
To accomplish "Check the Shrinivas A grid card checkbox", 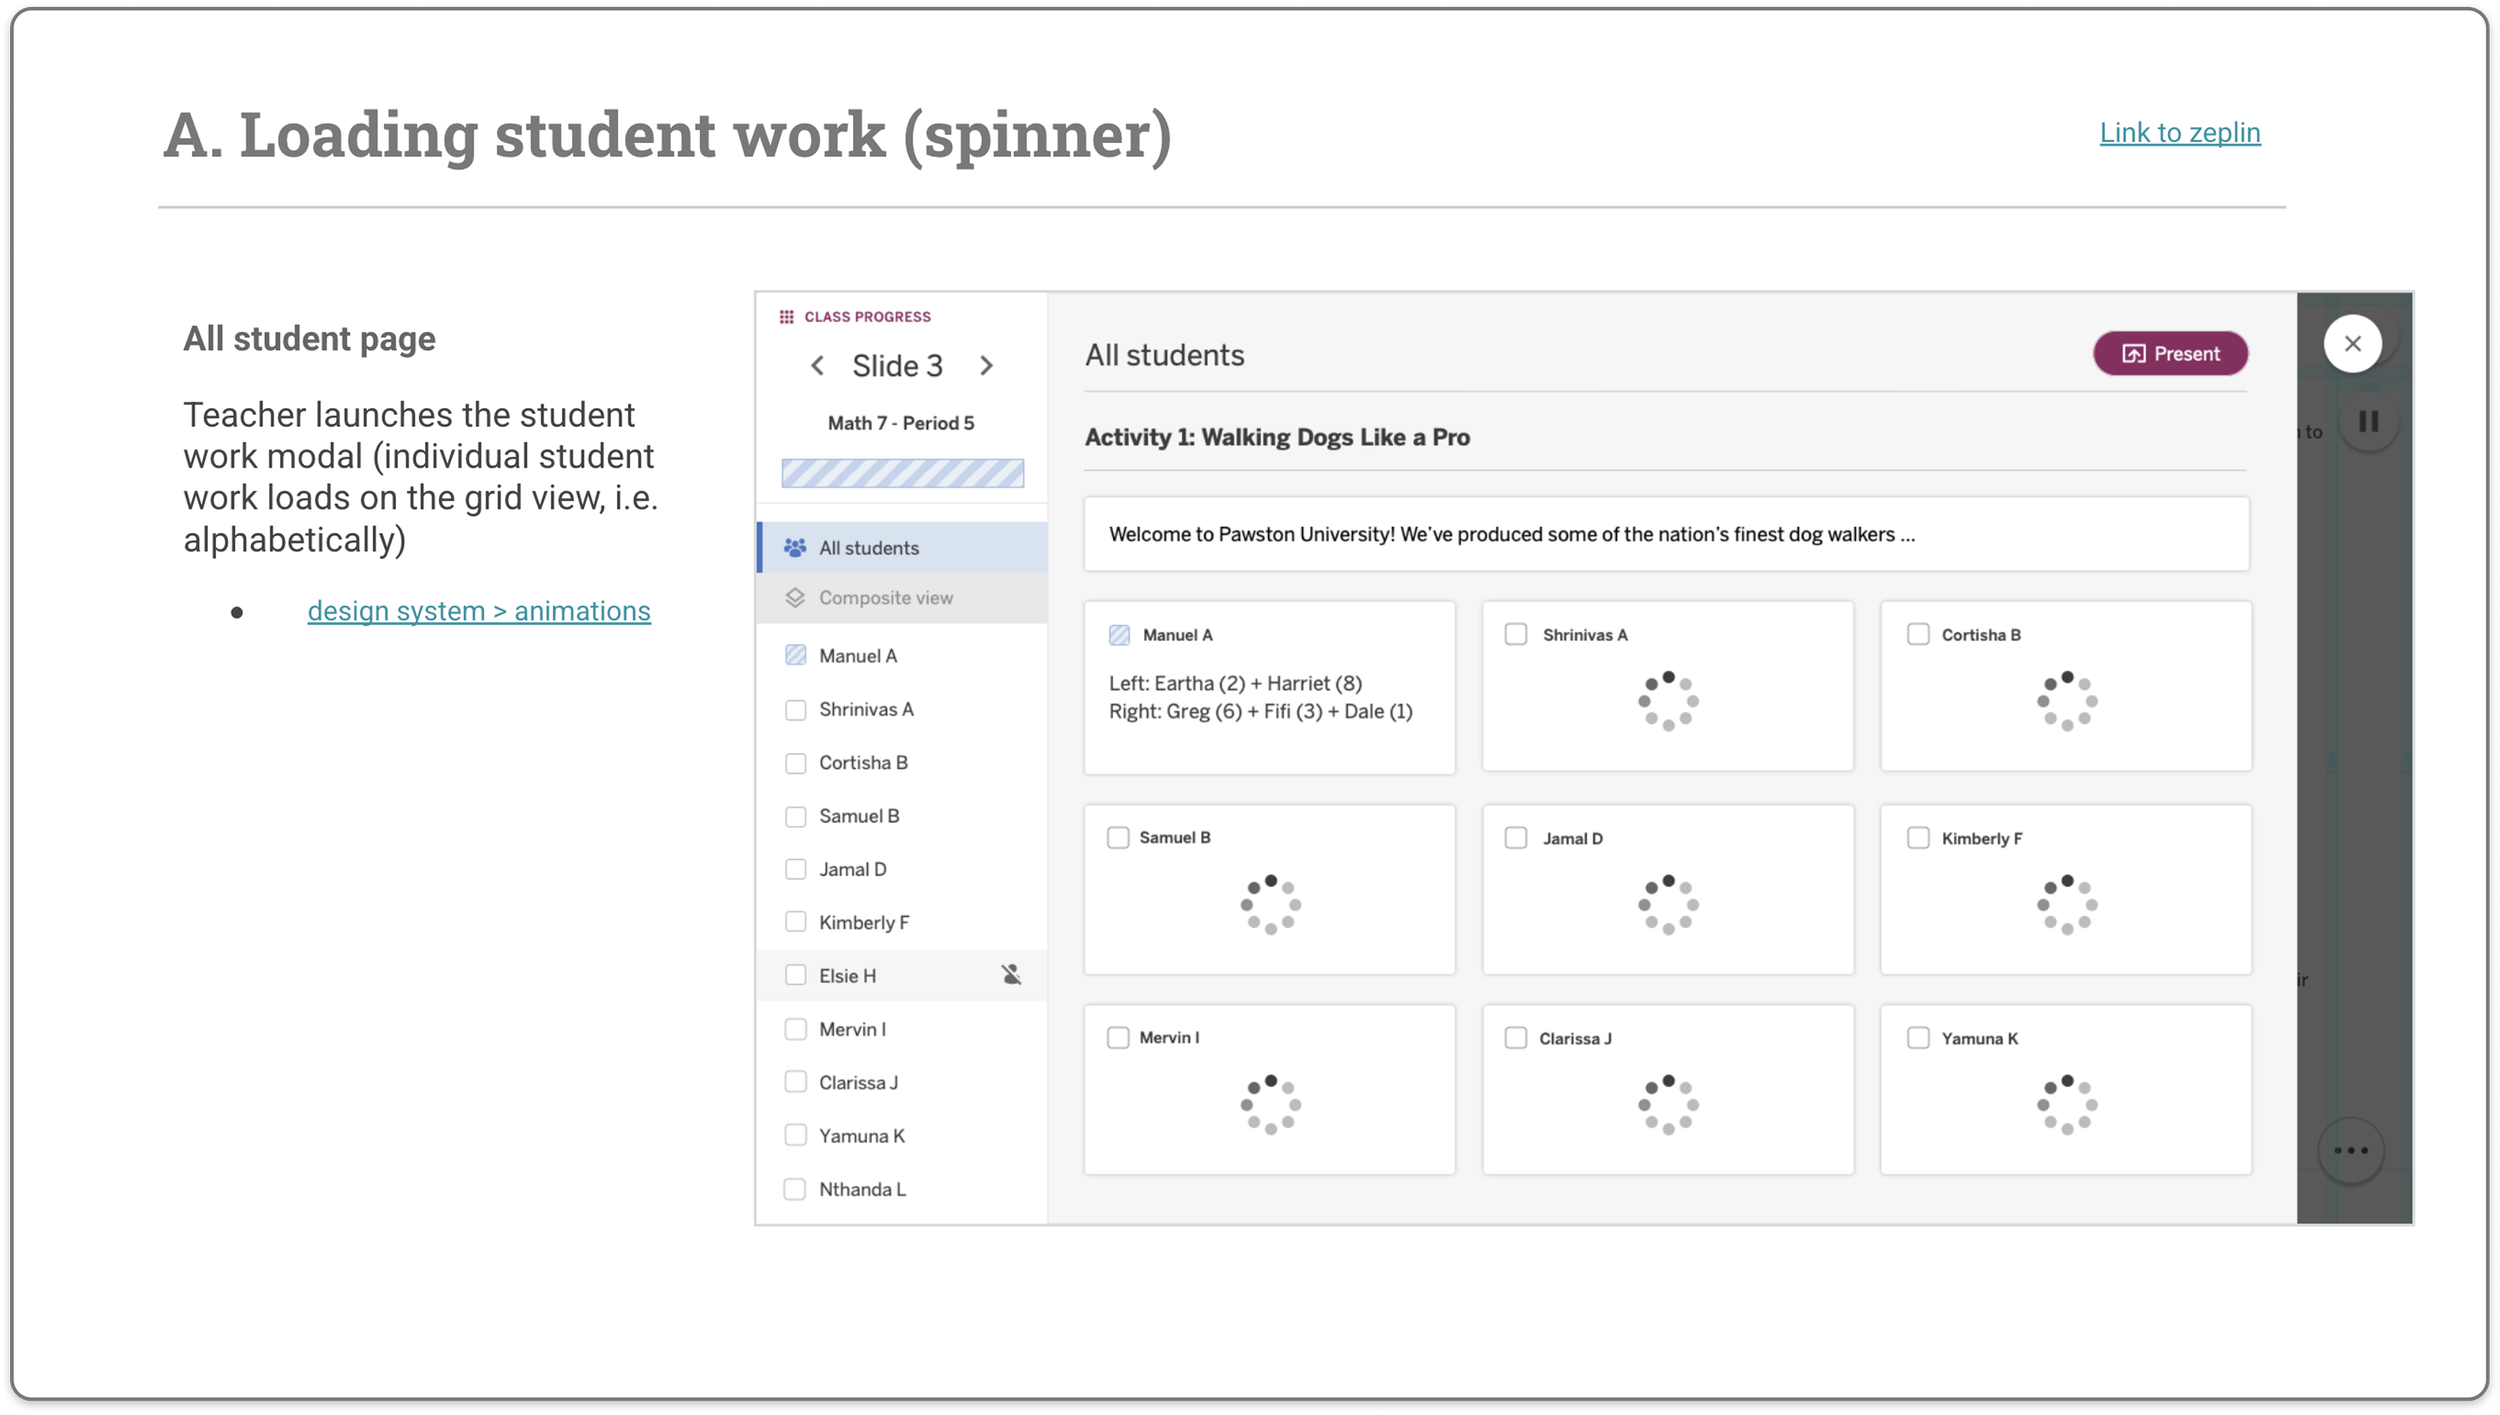I will (x=1516, y=635).
